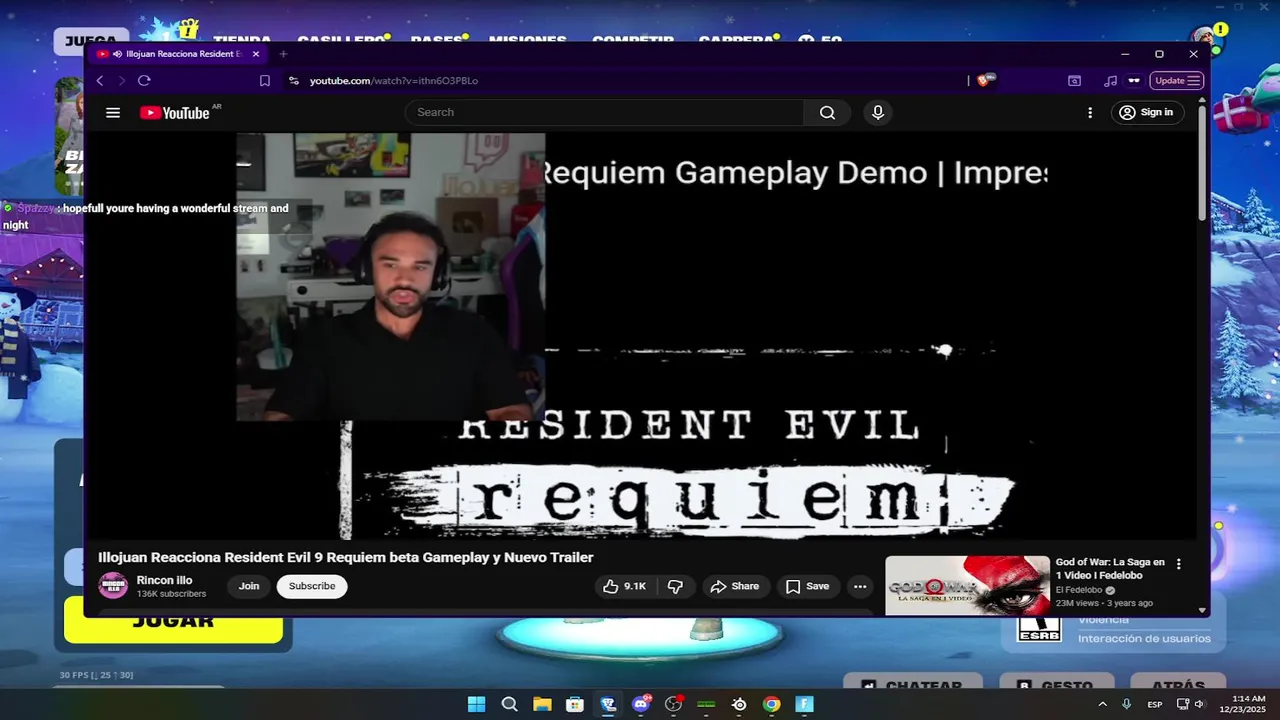Open the Brave playlist music note icon
Image resolution: width=1280 pixels, height=720 pixels.
click(x=1110, y=81)
